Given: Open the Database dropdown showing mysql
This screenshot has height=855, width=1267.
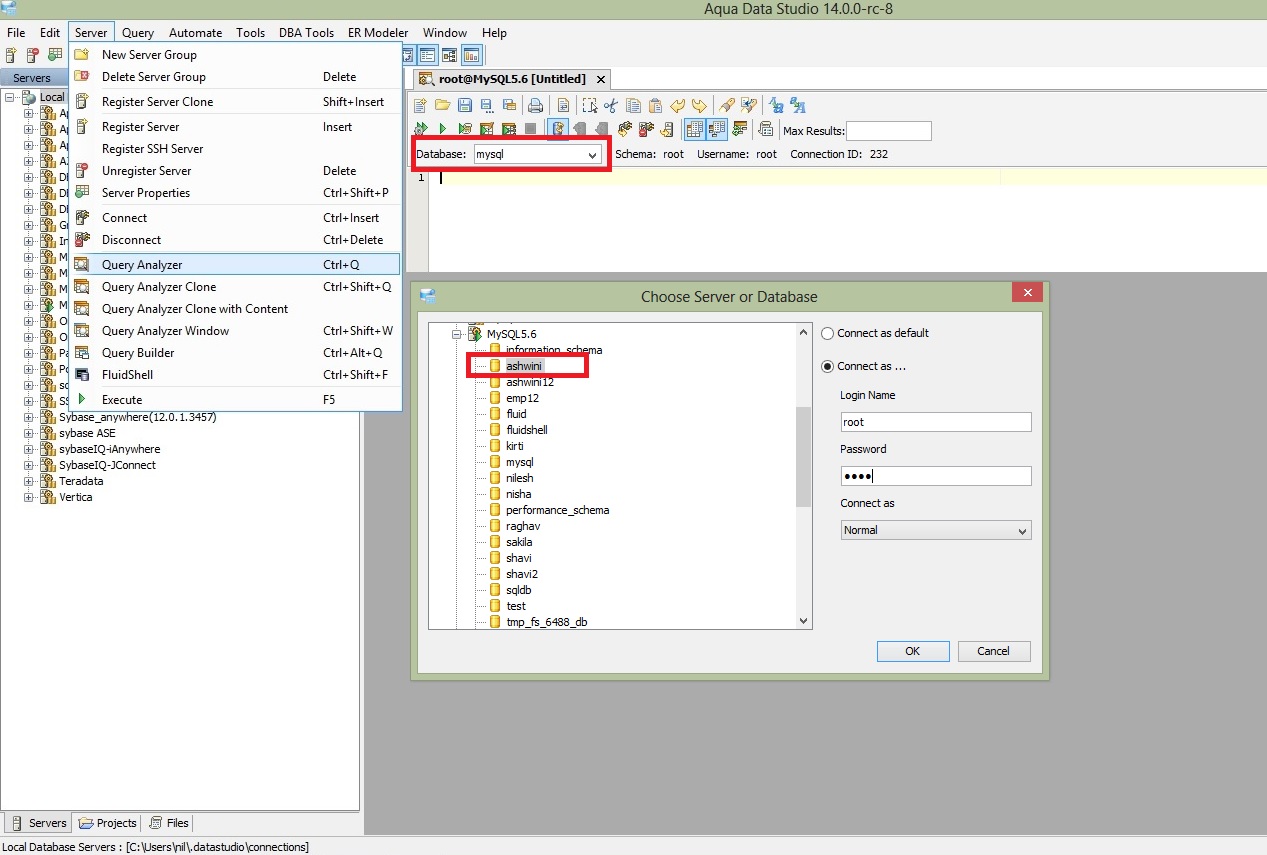Looking at the screenshot, I should (538, 154).
